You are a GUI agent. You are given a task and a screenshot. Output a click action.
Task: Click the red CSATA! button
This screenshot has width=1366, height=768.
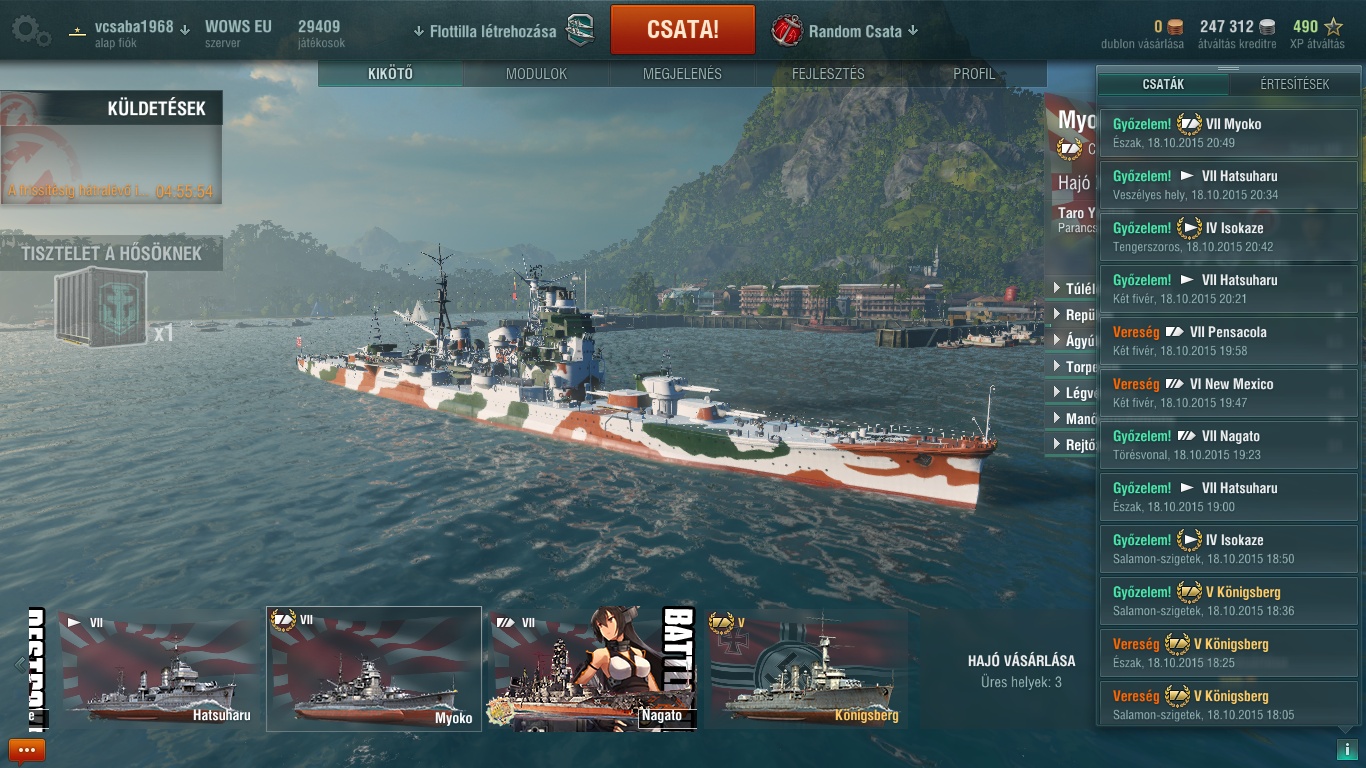point(683,29)
